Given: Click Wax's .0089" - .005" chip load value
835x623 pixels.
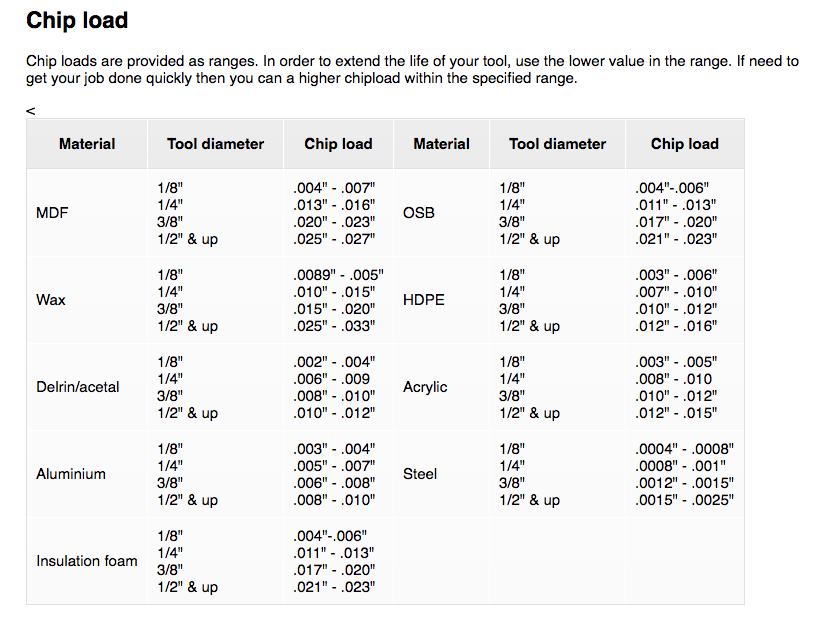Looking at the screenshot, I should click(338, 274).
